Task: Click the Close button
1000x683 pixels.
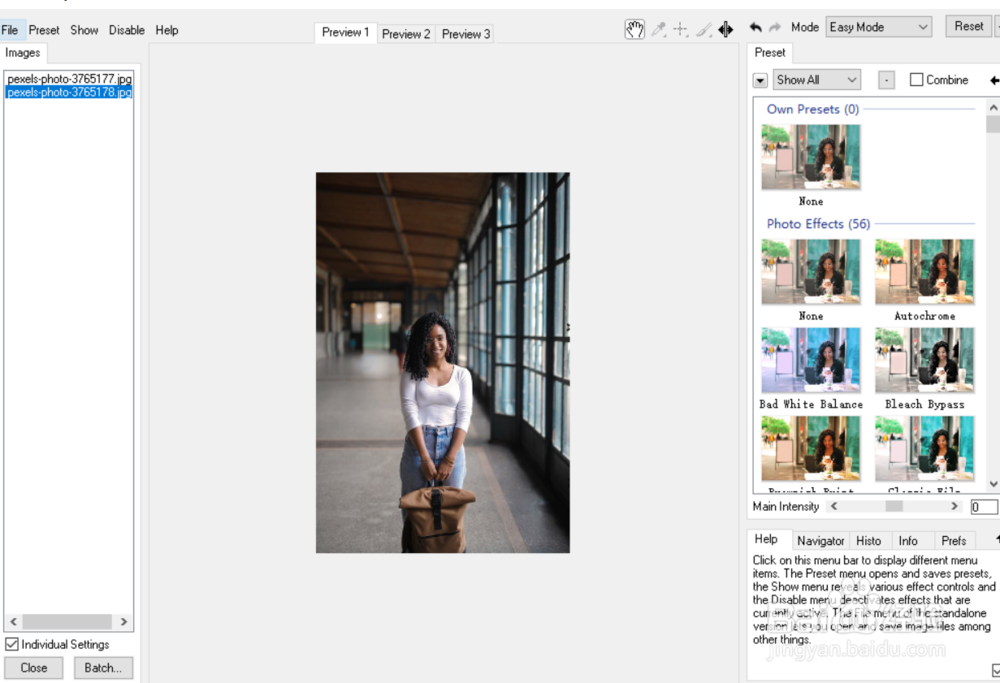Action: click(x=34, y=668)
